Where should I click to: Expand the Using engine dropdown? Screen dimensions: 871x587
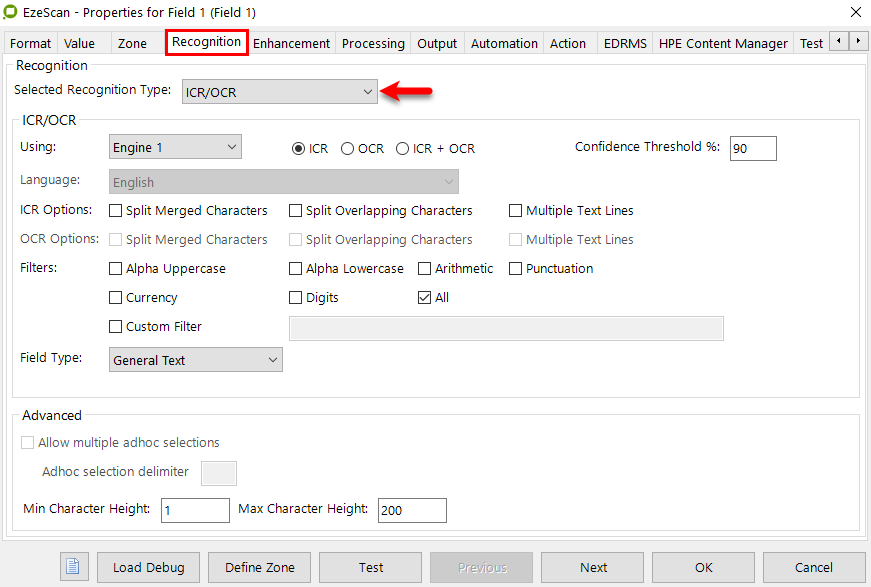tap(175, 147)
